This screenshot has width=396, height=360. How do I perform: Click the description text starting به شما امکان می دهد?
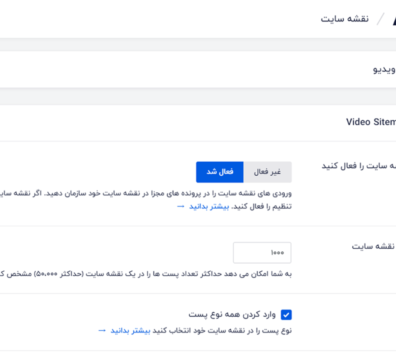pyautogui.click(x=146, y=274)
